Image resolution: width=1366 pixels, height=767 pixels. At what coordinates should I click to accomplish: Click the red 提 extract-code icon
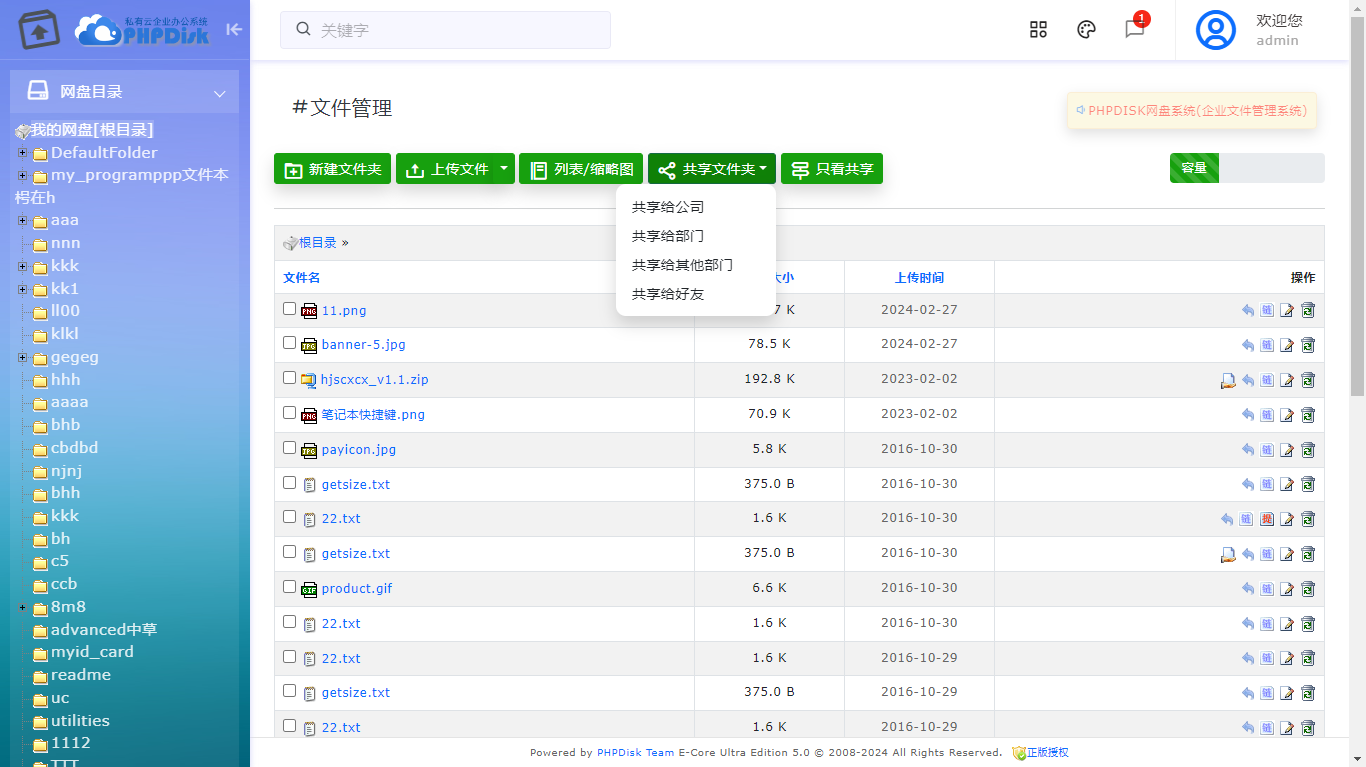1267,519
